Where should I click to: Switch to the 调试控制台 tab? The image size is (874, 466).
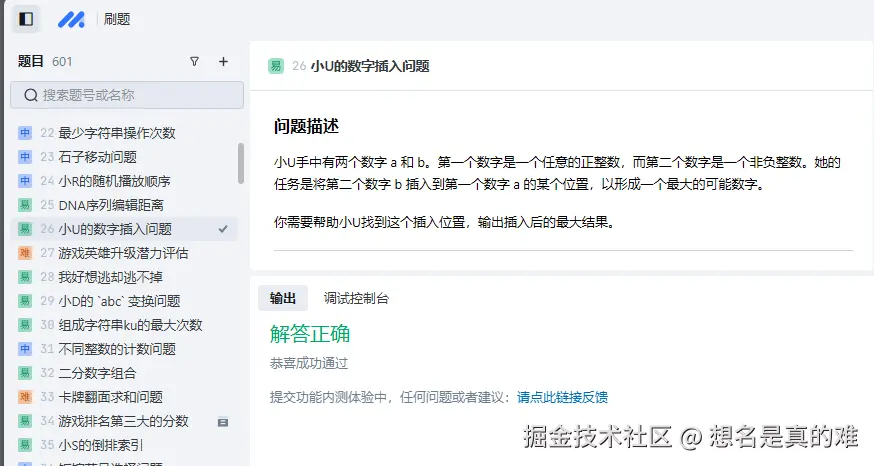[x=356, y=298]
